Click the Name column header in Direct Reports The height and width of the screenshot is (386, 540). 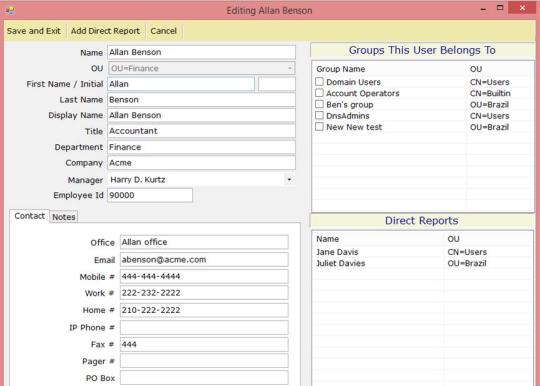click(328, 239)
